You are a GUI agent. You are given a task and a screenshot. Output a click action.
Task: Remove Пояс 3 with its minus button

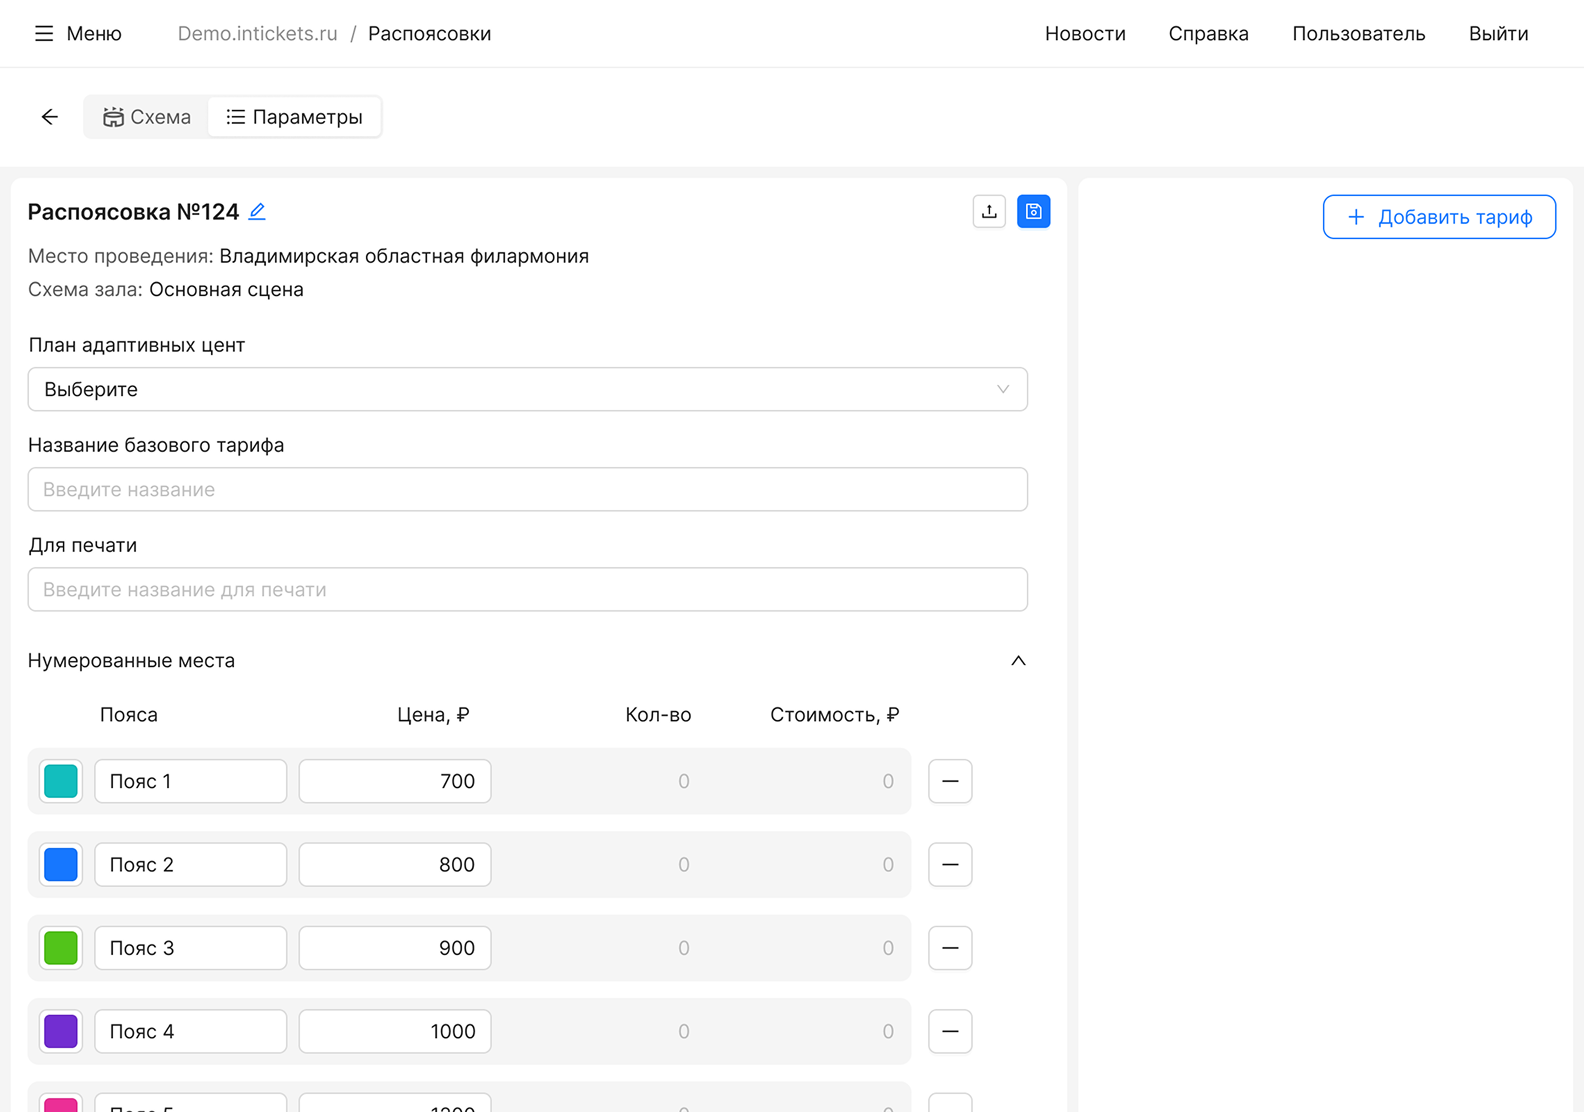pos(950,948)
